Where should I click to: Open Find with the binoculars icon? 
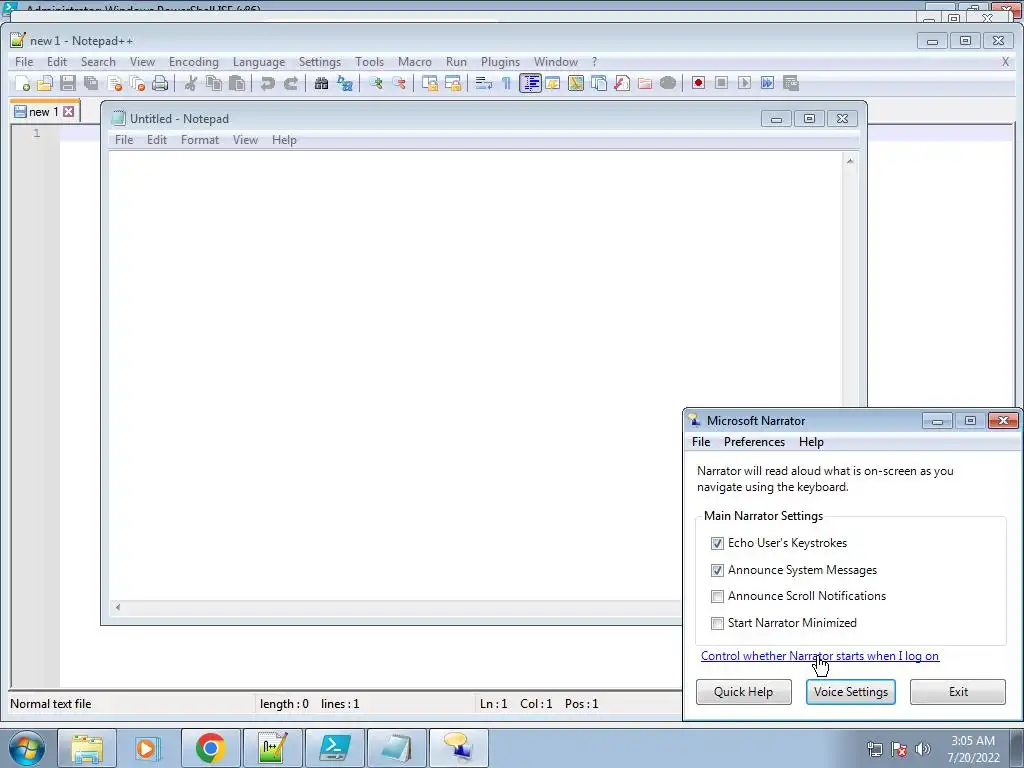click(x=321, y=83)
